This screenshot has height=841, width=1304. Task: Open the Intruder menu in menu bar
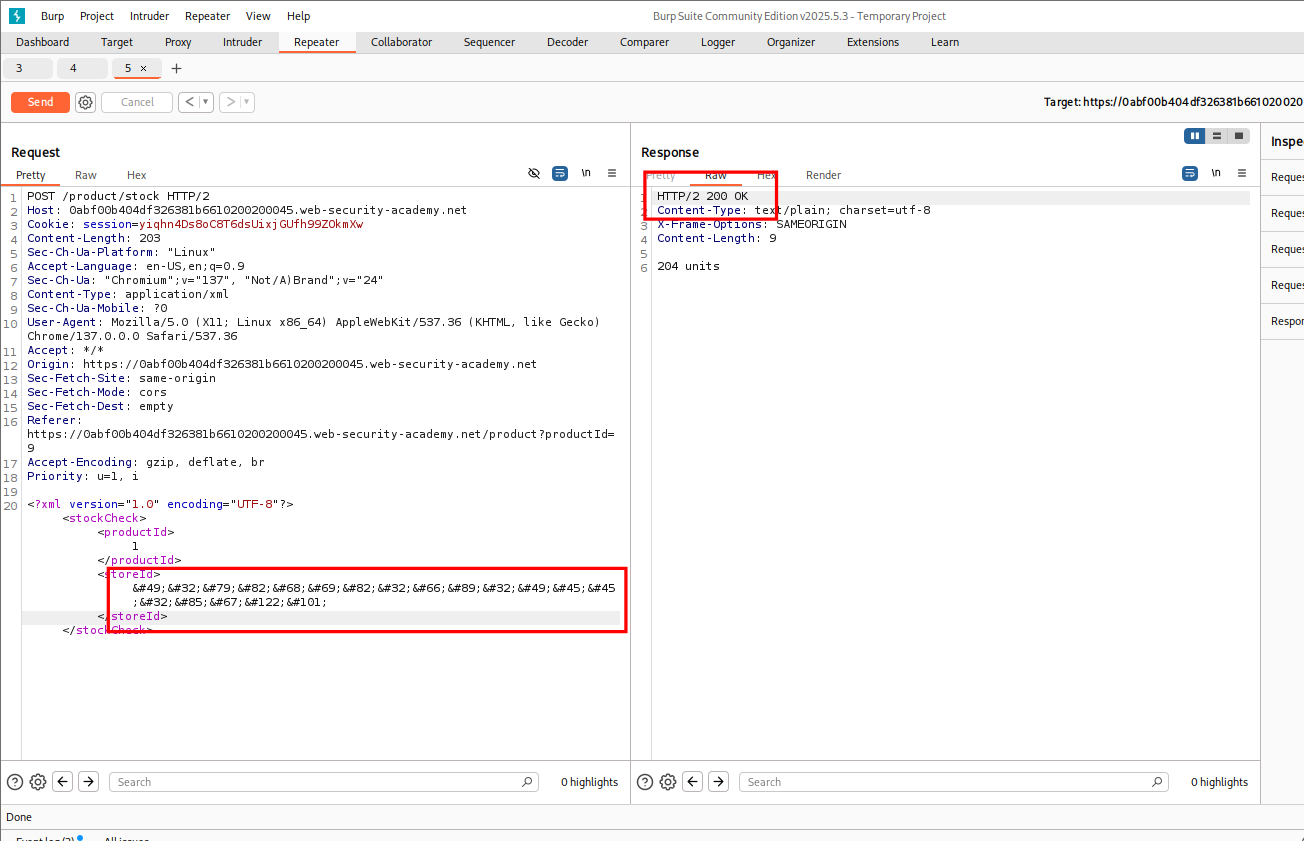[149, 16]
